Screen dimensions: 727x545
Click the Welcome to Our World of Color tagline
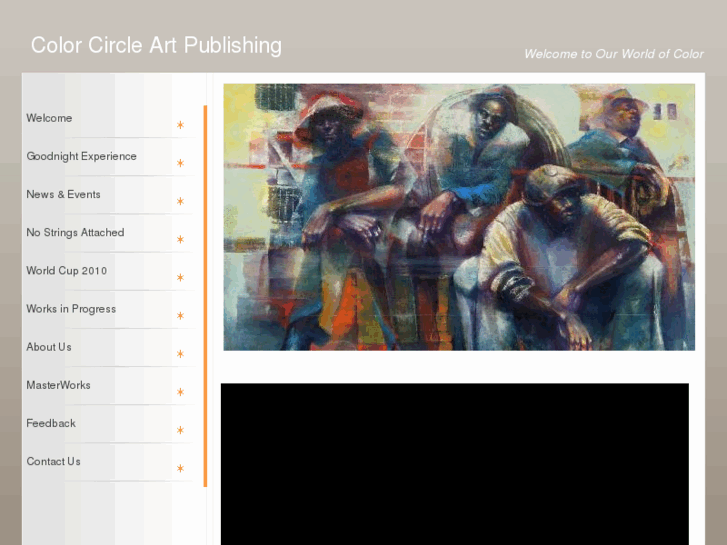click(x=614, y=54)
